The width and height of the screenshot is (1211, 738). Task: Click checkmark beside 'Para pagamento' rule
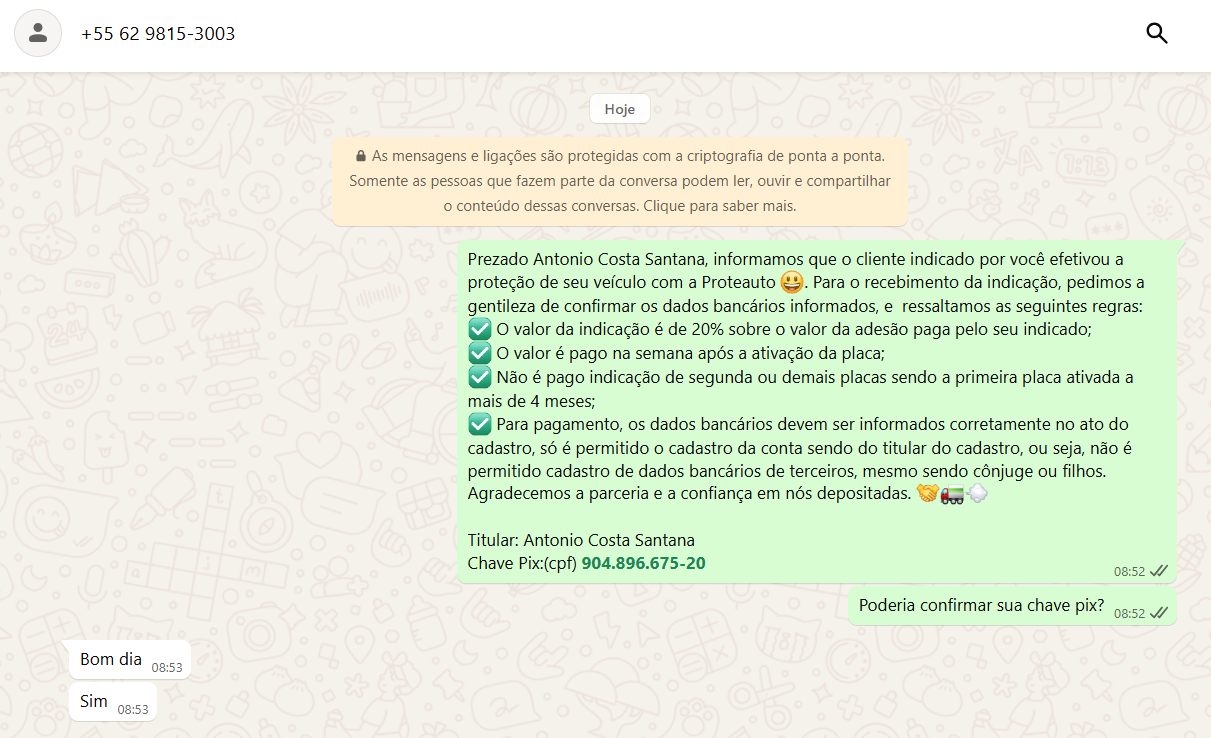(479, 424)
